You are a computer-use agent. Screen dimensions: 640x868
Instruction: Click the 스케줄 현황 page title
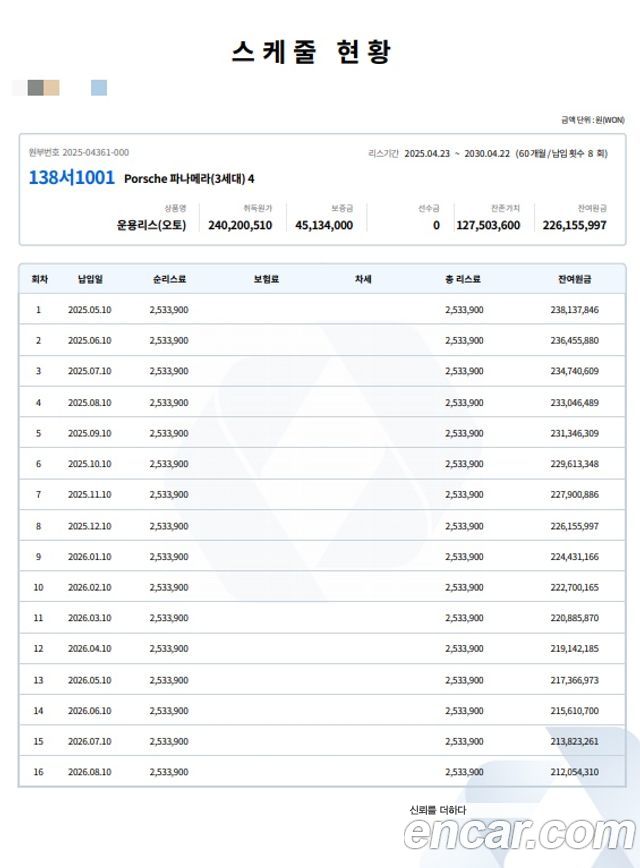311,52
